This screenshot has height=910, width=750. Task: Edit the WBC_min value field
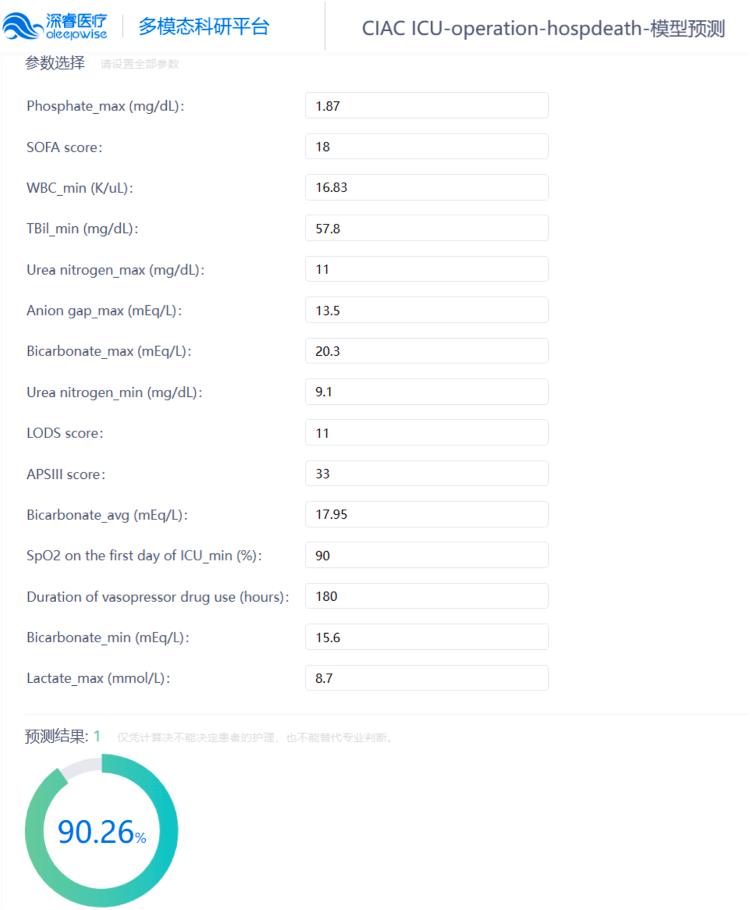click(x=427, y=187)
